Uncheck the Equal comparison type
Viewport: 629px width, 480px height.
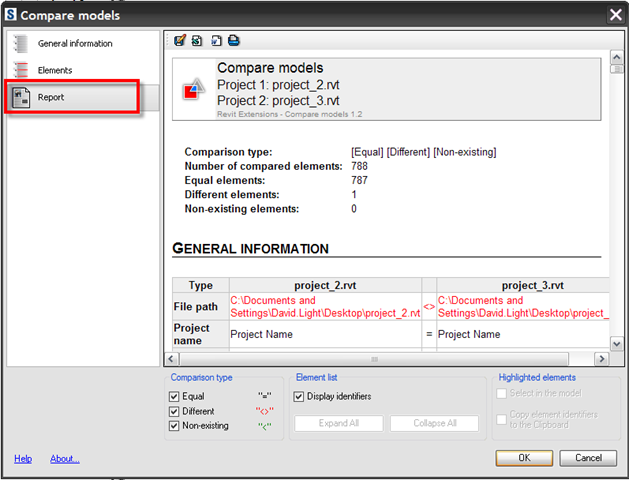coord(174,397)
